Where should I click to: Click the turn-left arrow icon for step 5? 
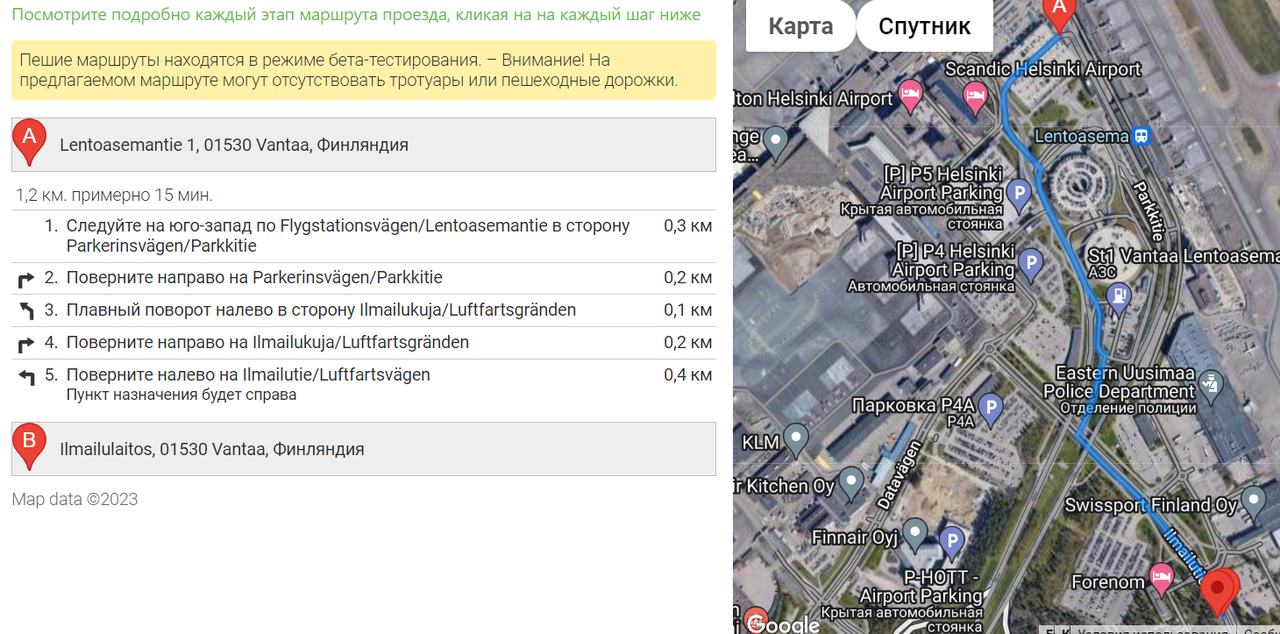pos(27,377)
